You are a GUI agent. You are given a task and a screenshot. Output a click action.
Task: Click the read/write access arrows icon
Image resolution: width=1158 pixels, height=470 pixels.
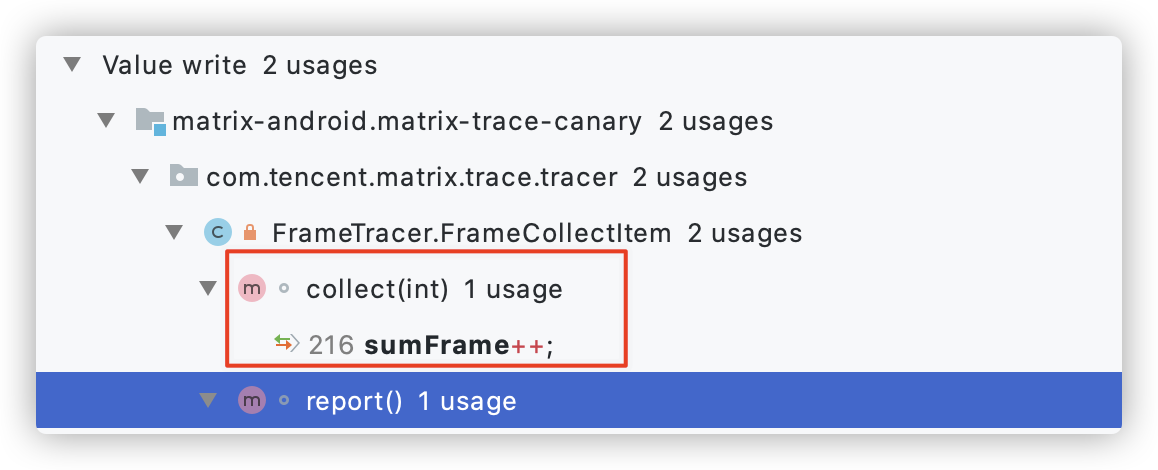tap(286, 343)
